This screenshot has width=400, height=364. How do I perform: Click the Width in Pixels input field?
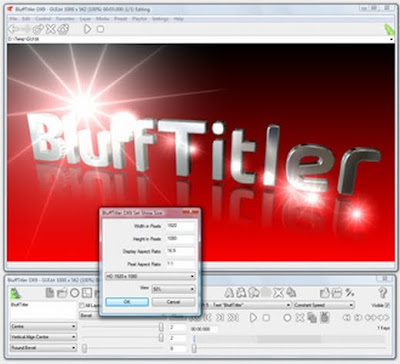(x=180, y=226)
